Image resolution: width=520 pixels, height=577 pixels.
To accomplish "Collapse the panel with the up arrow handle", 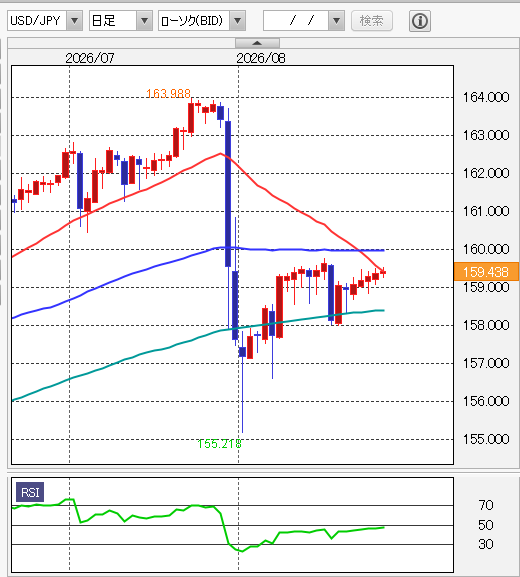I will tap(257, 43).
